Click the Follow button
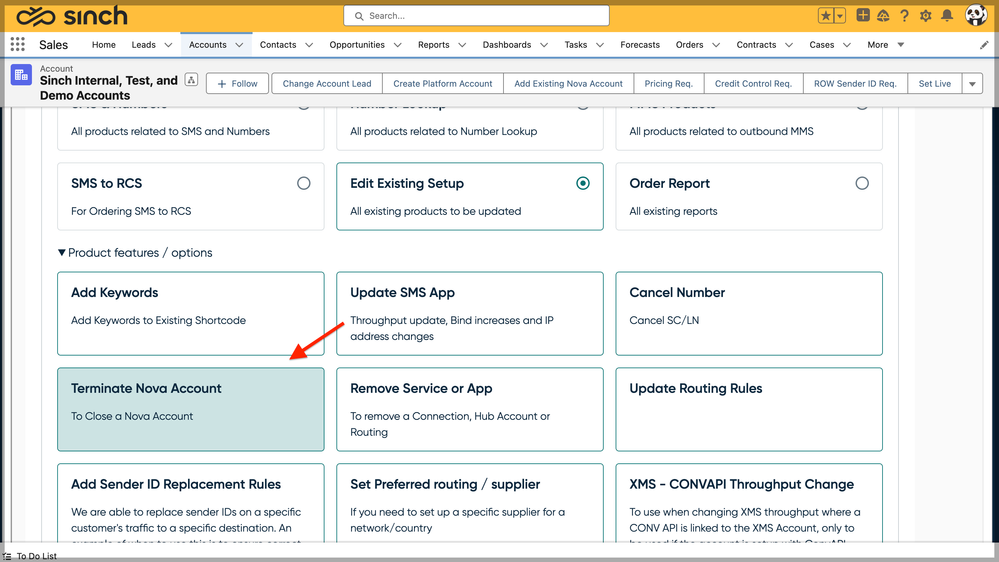 pos(237,83)
